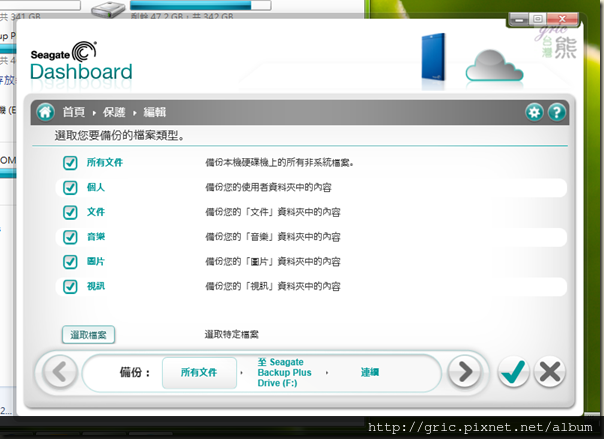Viewport: 604px width, 439px height.
Task: Open the settings gear icon
Action: click(x=534, y=112)
